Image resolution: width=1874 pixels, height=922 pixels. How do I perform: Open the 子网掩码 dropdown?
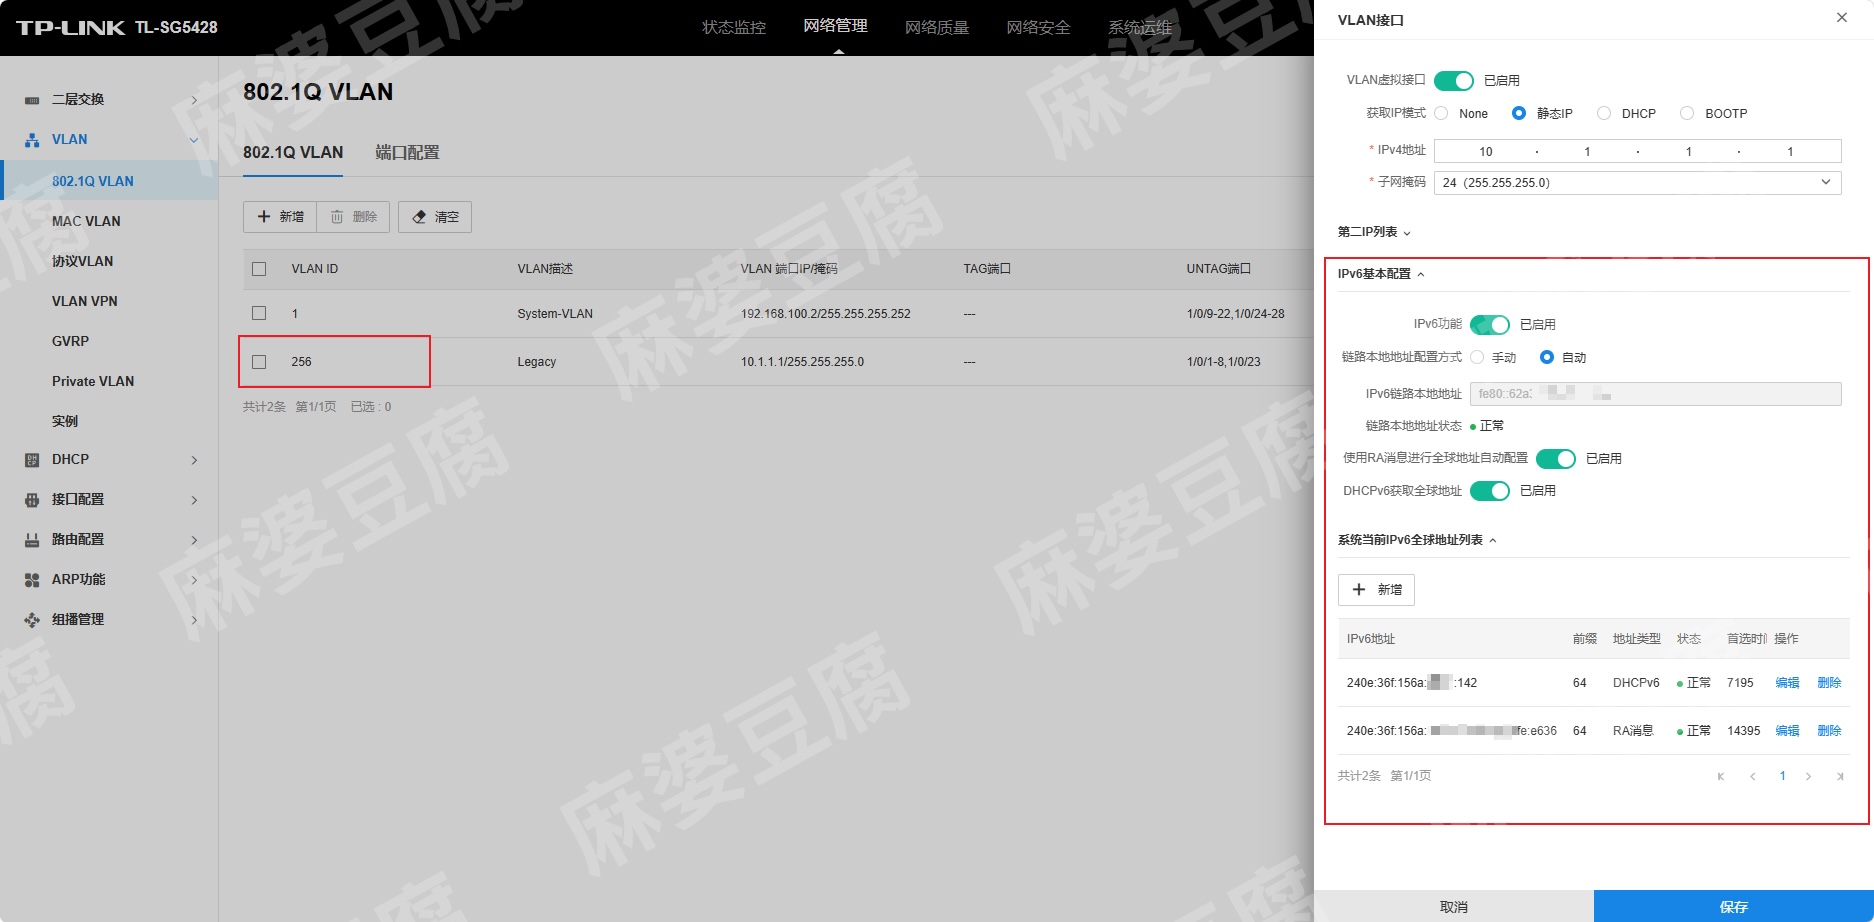[1637, 183]
